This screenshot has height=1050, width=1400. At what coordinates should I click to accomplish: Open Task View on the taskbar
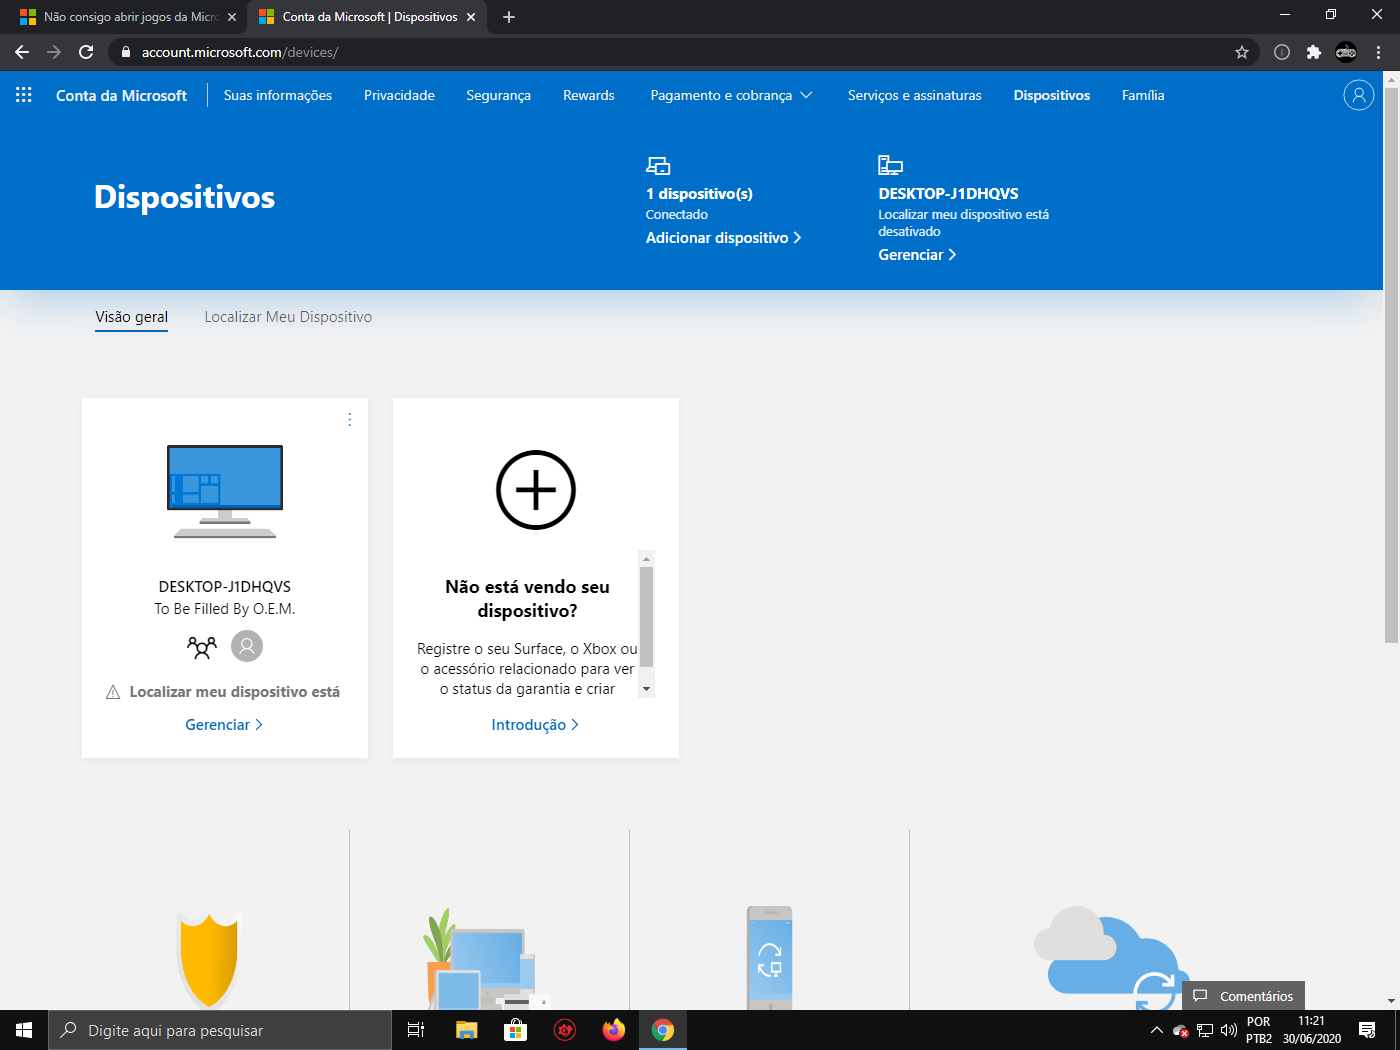pos(416,1030)
